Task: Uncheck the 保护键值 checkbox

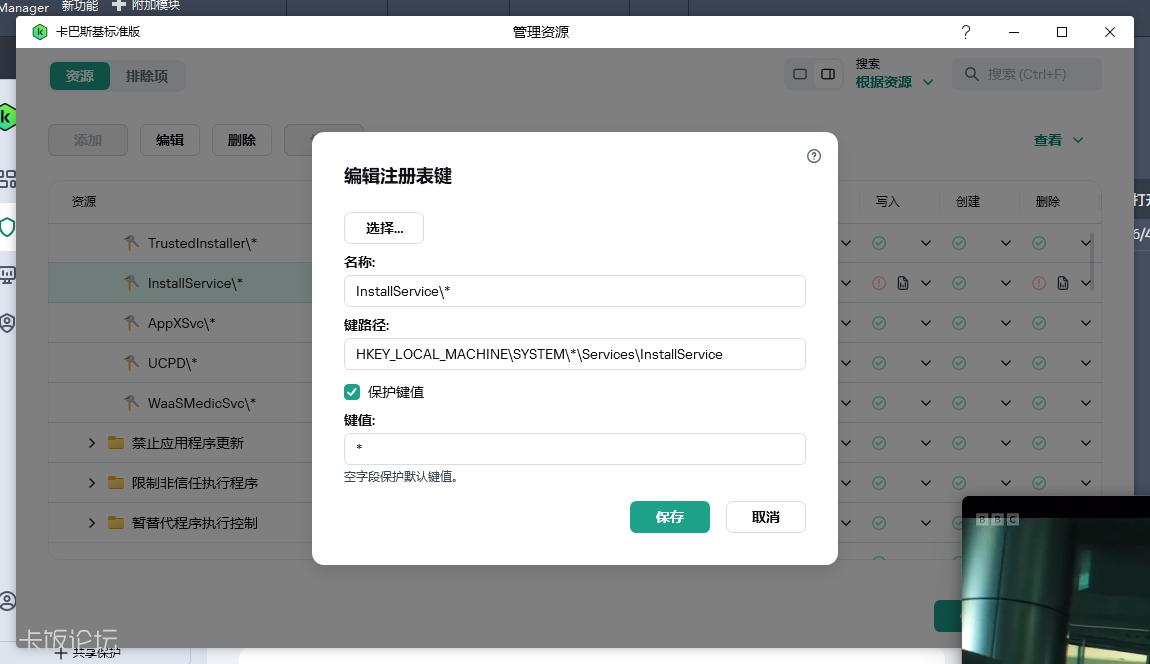Action: click(x=352, y=392)
